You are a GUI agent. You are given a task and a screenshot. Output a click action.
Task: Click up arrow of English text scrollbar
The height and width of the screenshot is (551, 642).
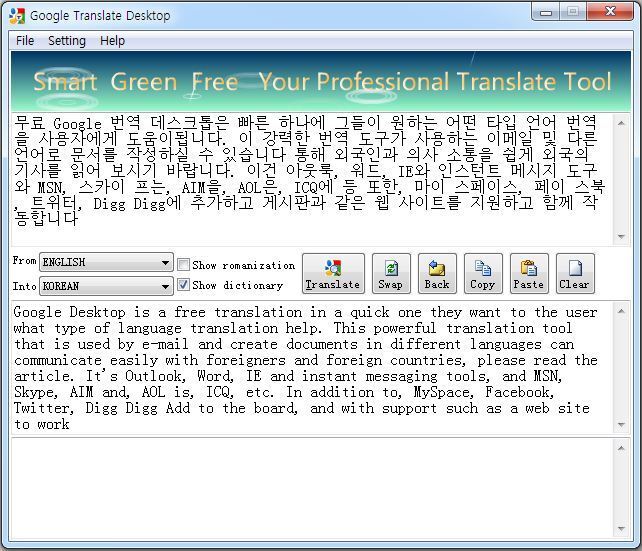pos(621,311)
